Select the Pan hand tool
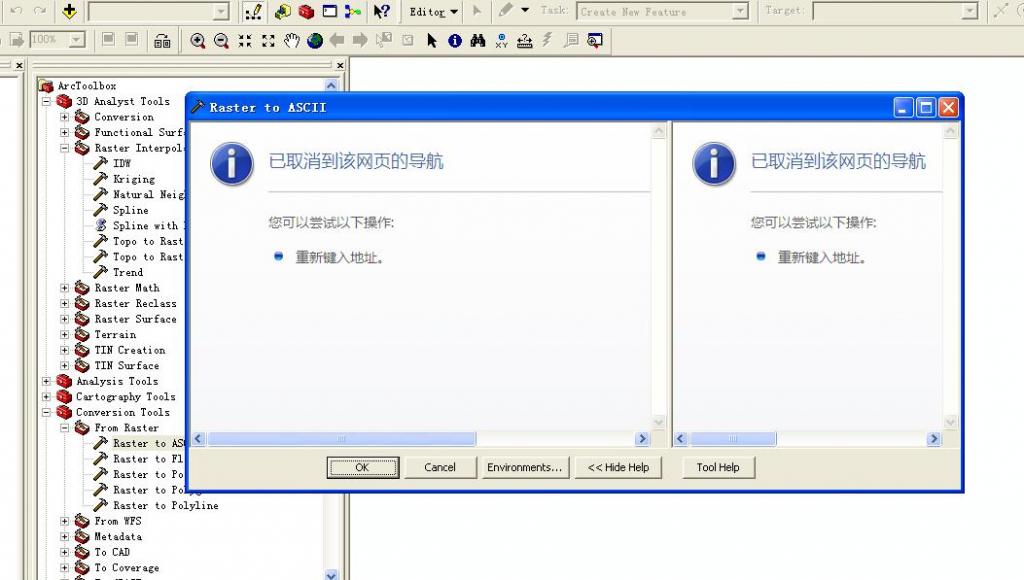 (291, 40)
